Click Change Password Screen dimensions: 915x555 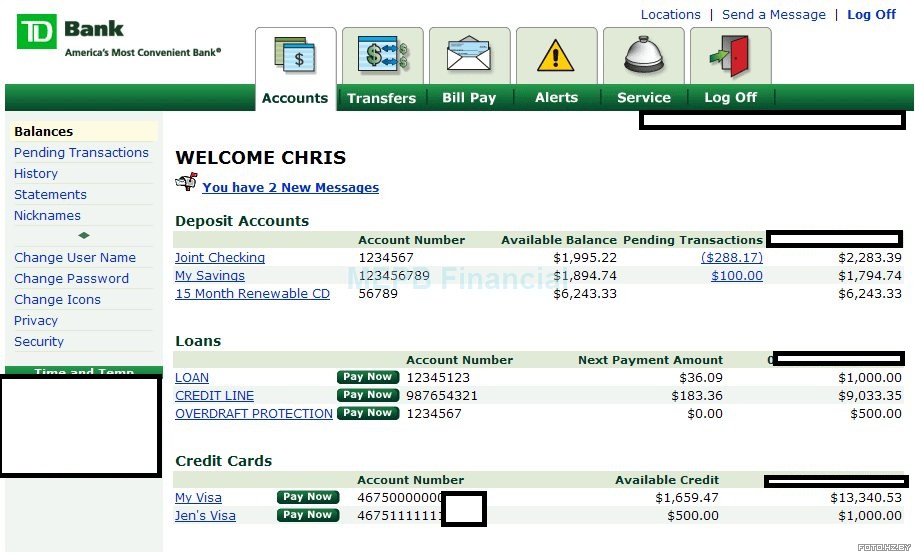point(71,278)
